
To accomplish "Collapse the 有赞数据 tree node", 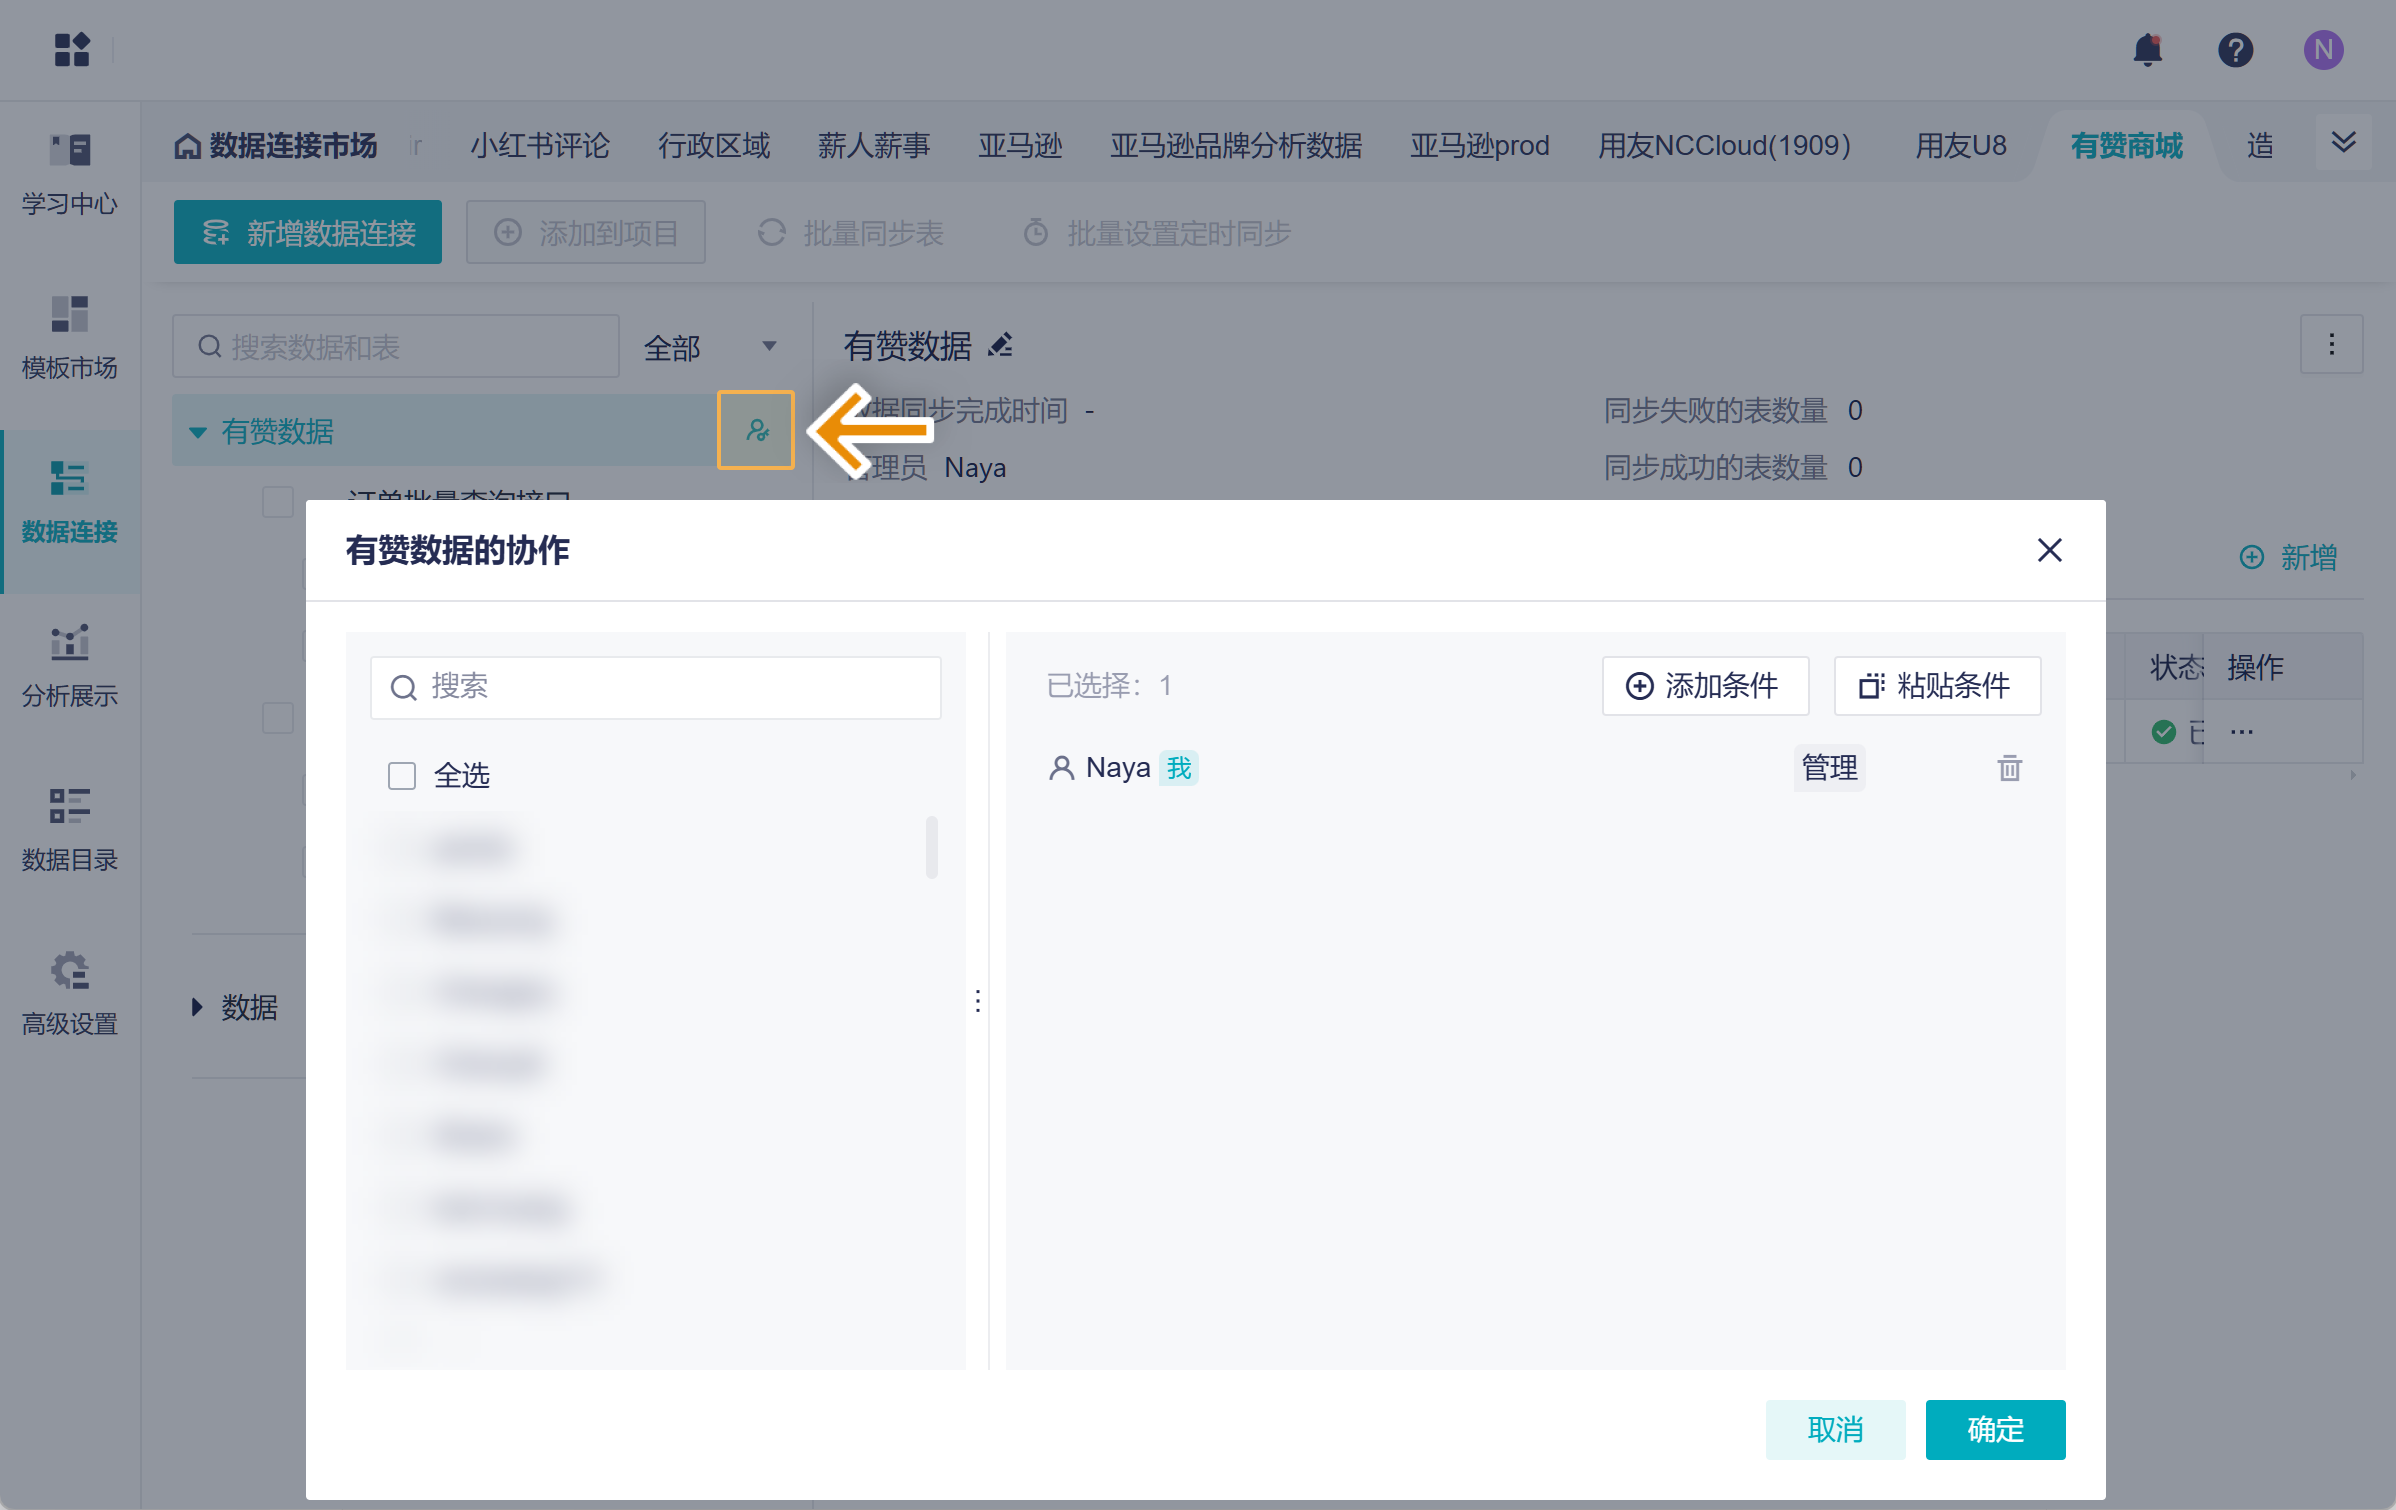I will click(x=198, y=432).
